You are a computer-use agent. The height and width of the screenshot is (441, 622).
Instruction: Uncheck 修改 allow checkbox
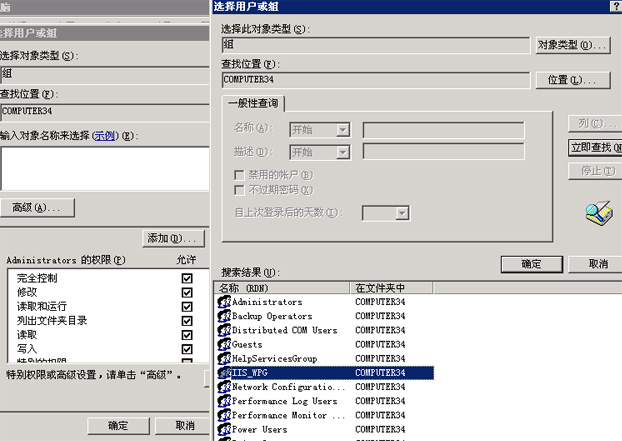(x=187, y=293)
